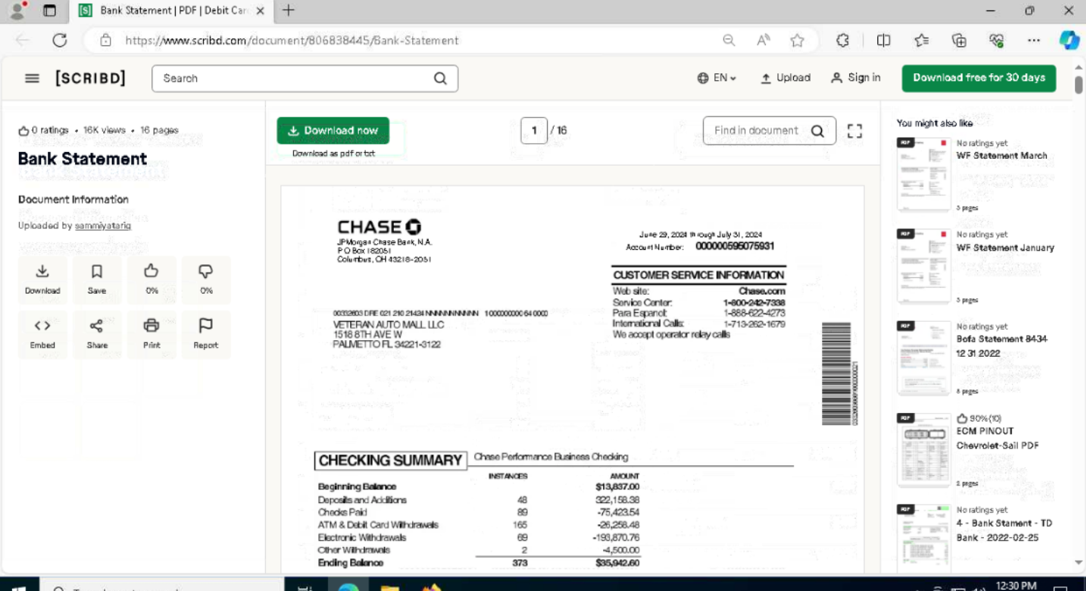The width and height of the screenshot is (1086, 593).
Task: Open WF Statement March thumbnail
Action: (923, 174)
